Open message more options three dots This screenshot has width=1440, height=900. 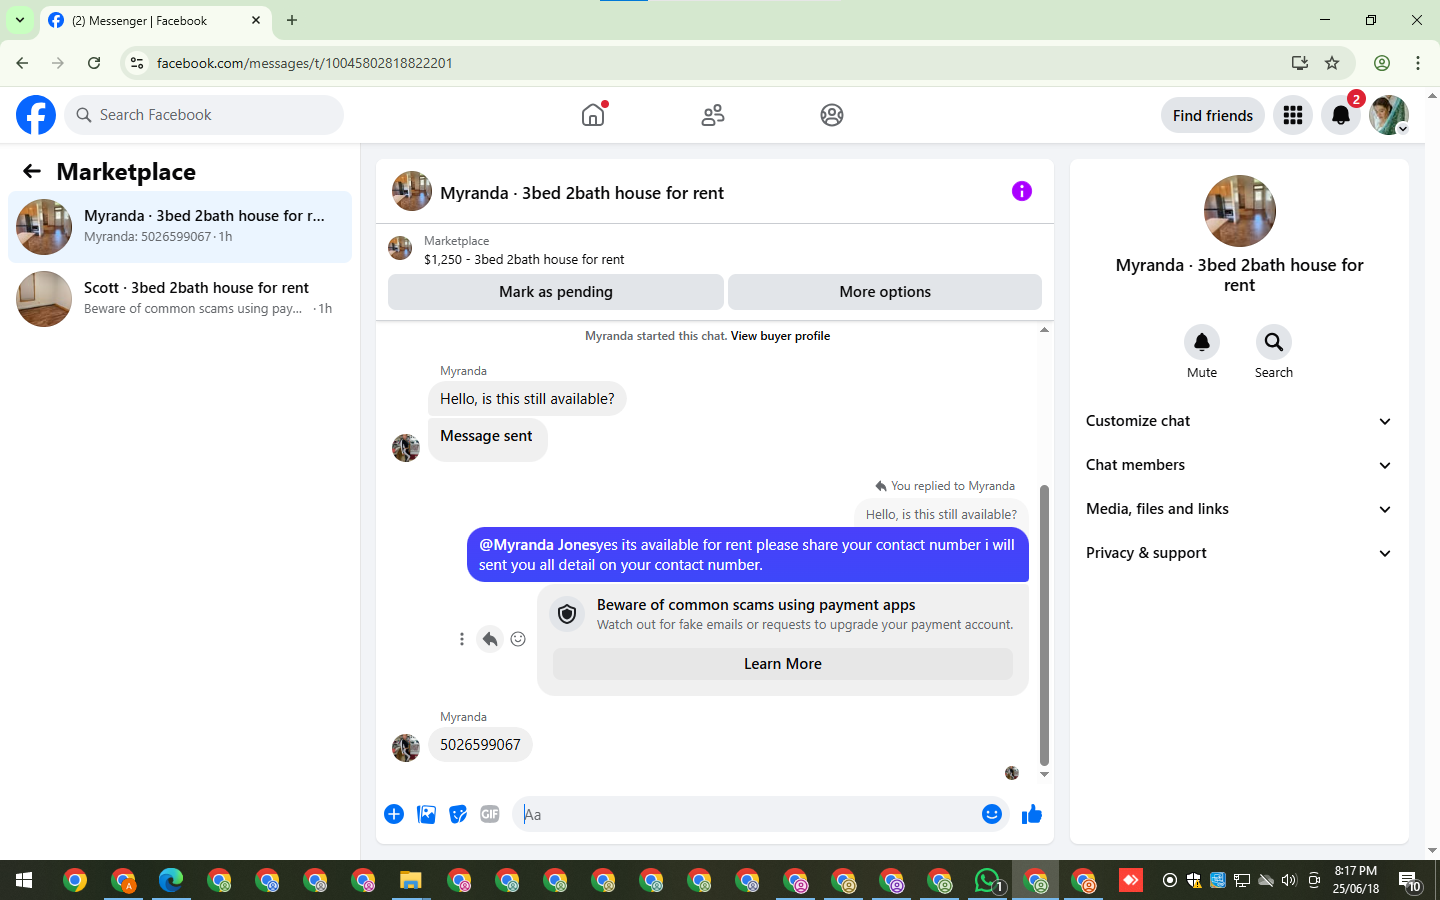point(462,639)
